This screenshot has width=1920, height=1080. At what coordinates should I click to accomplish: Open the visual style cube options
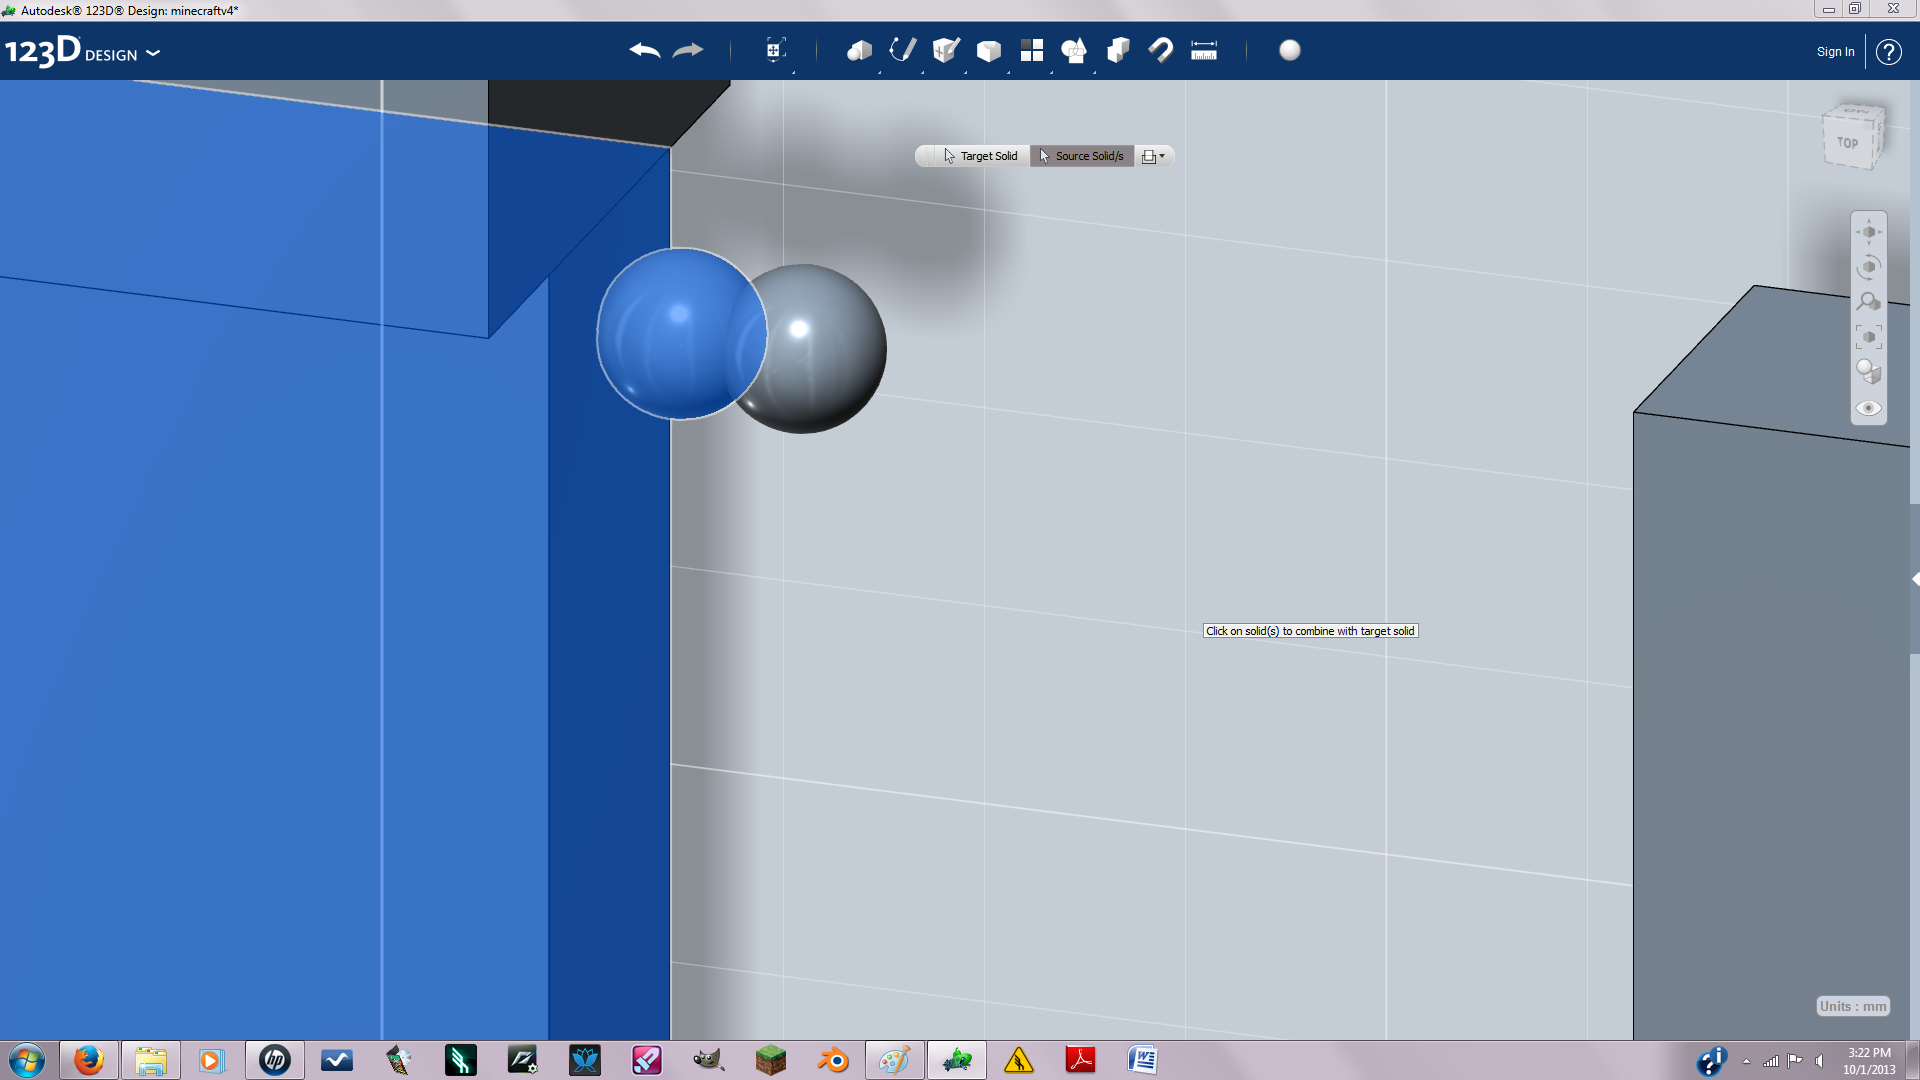(x=1868, y=372)
